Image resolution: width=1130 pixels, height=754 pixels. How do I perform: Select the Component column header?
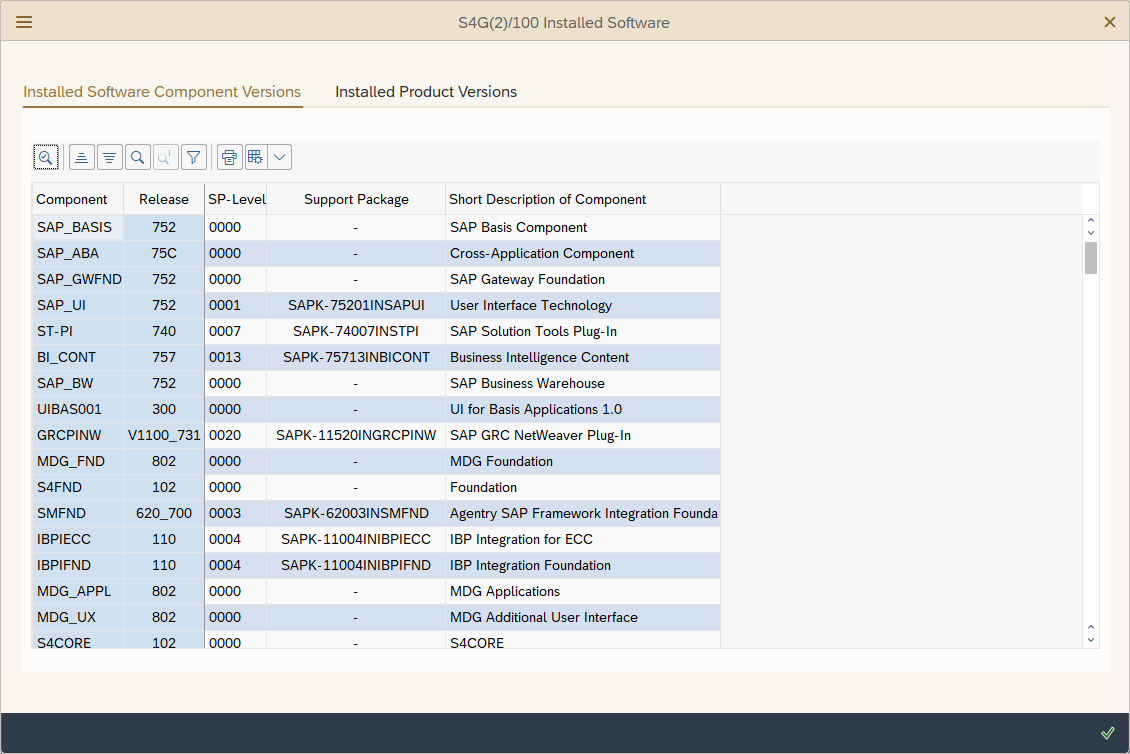(x=78, y=200)
